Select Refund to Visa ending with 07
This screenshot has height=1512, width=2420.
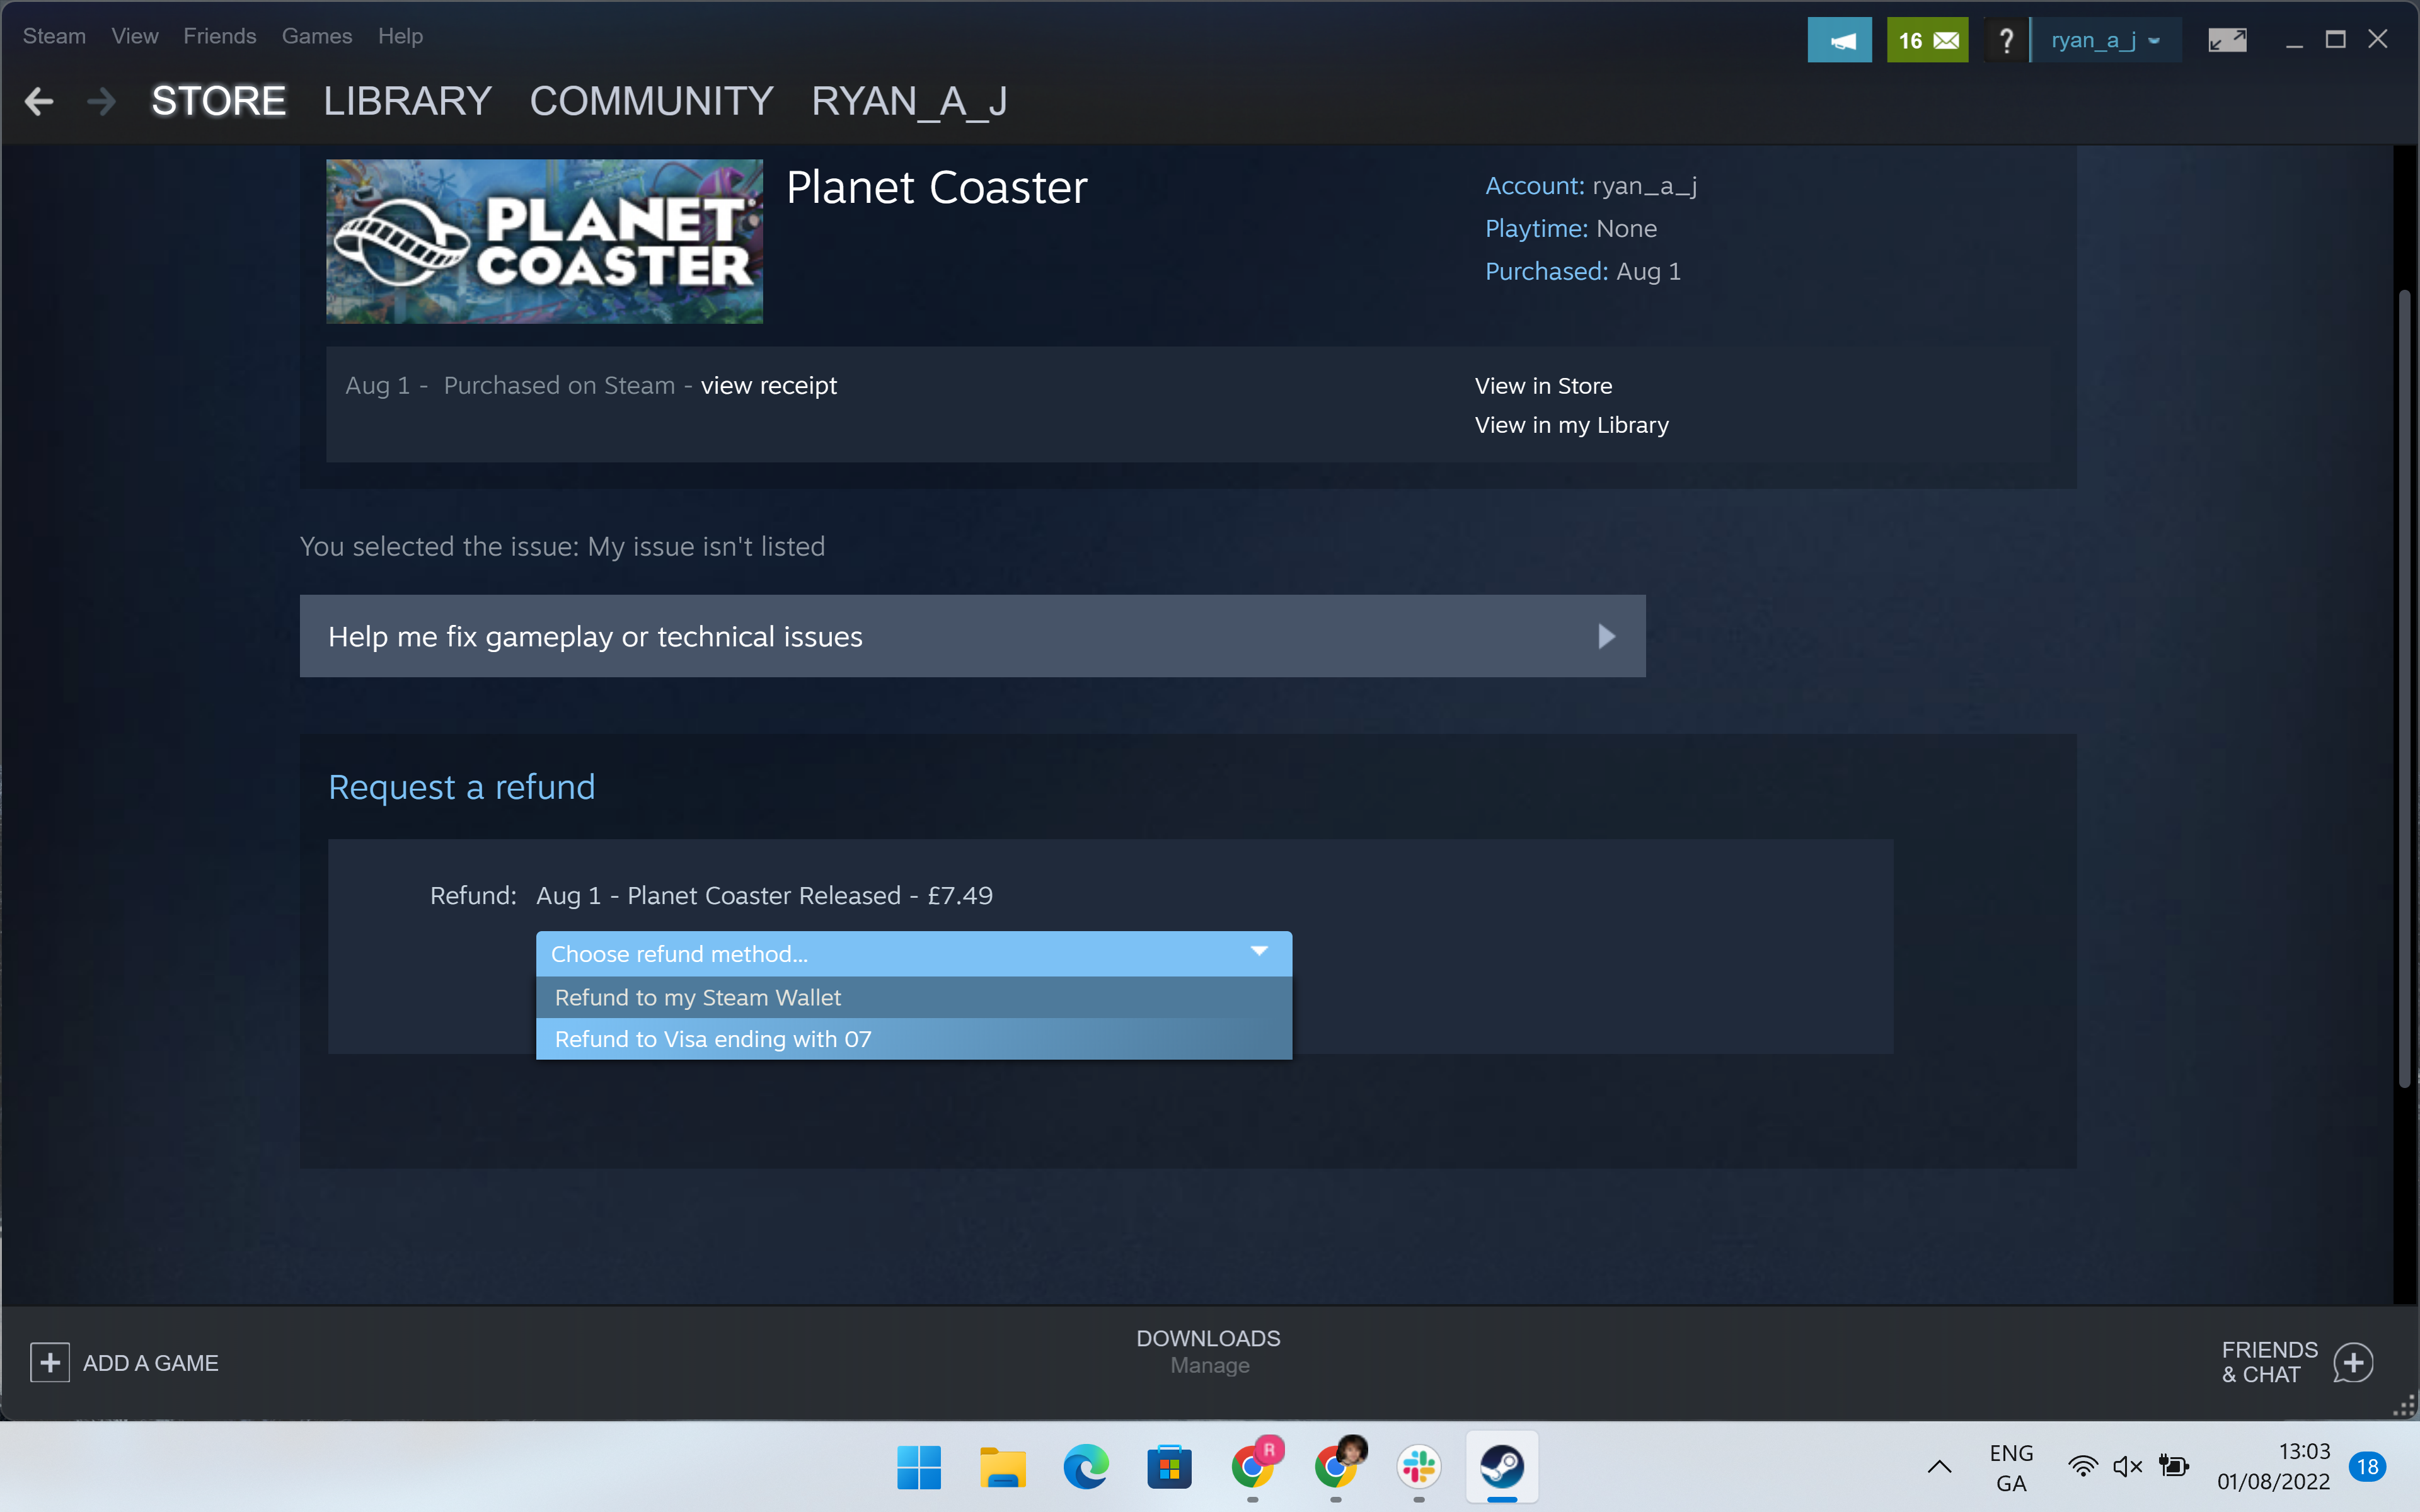click(x=914, y=1039)
